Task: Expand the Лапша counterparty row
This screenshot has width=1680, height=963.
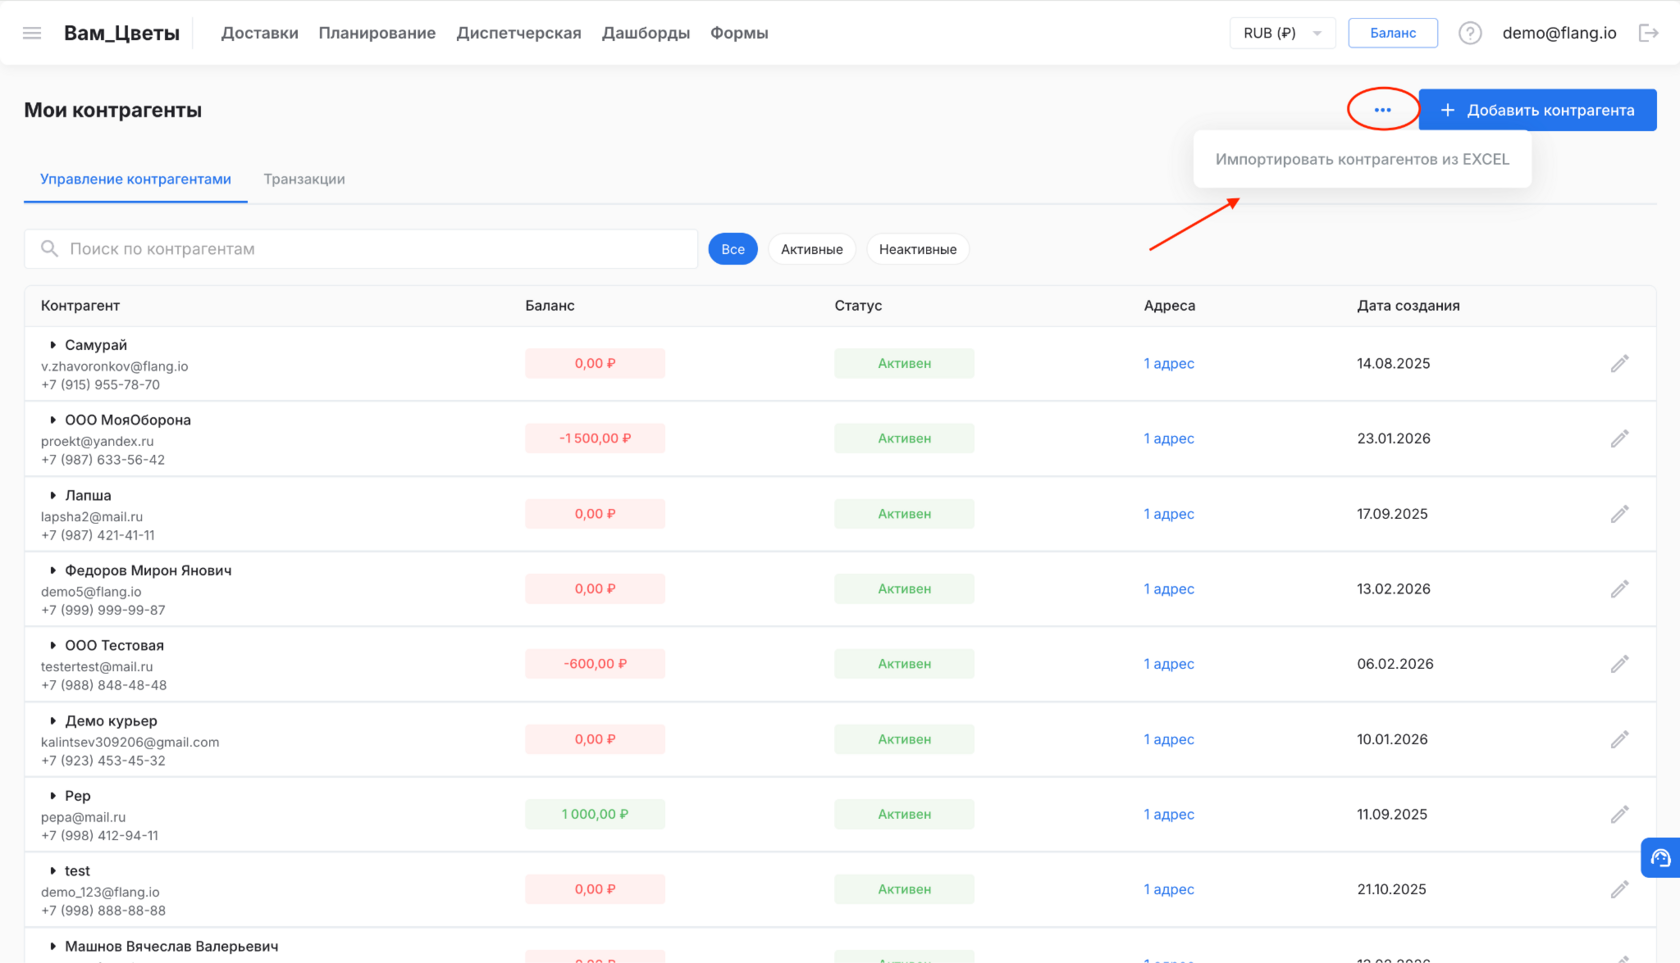Action: click(53, 495)
